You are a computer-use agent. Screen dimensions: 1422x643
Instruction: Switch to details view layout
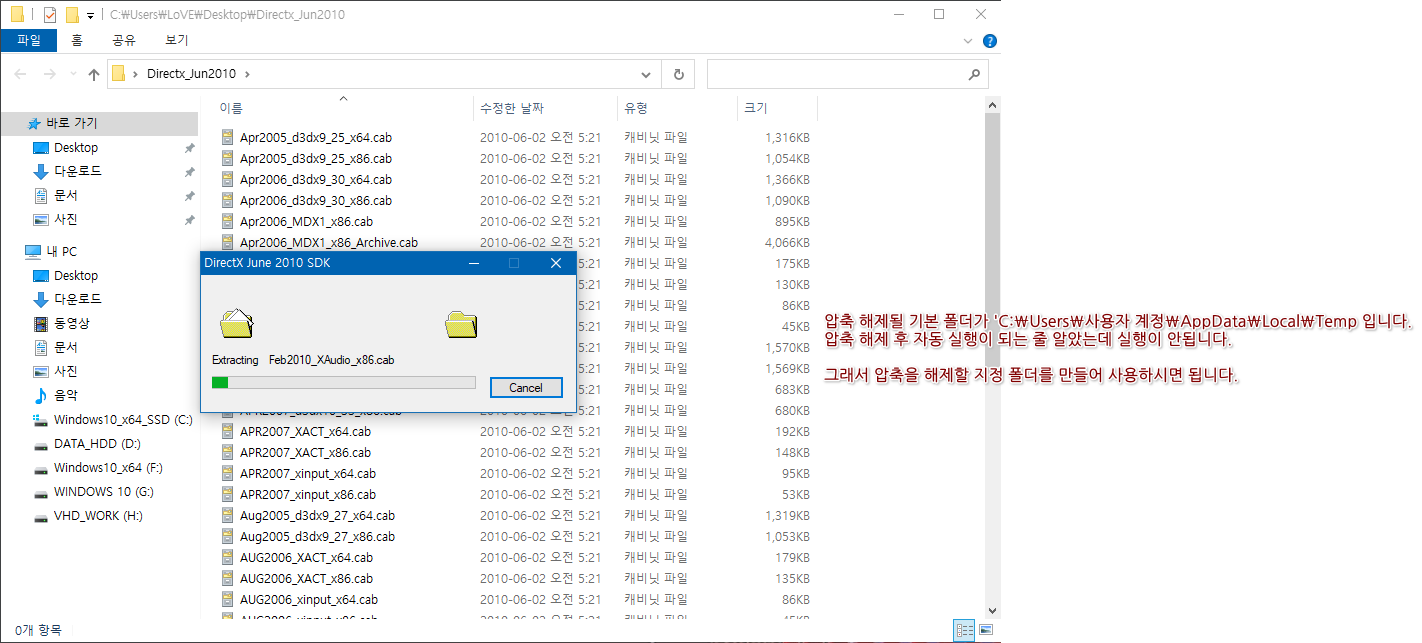point(964,630)
